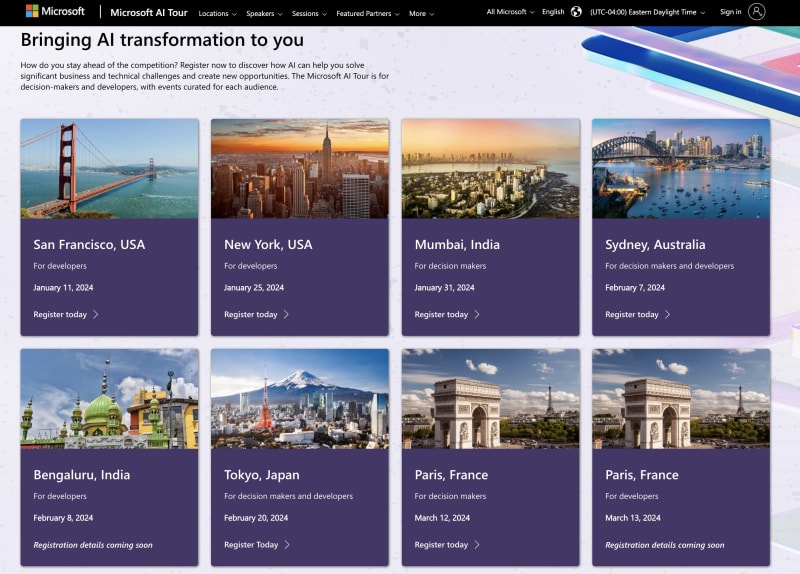This screenshot has height=574, width=800.
Task: Click chevron next to San Francisco Register today
Action: pos(95,314)
